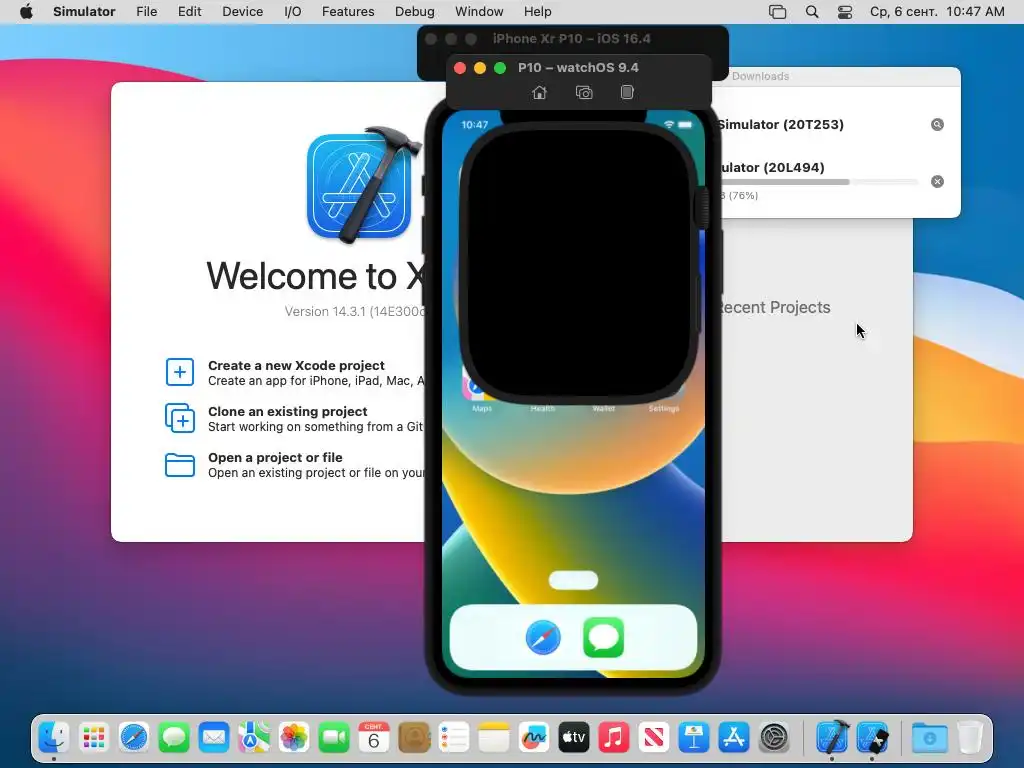Open Photos from the Dock

pos(294,738)
